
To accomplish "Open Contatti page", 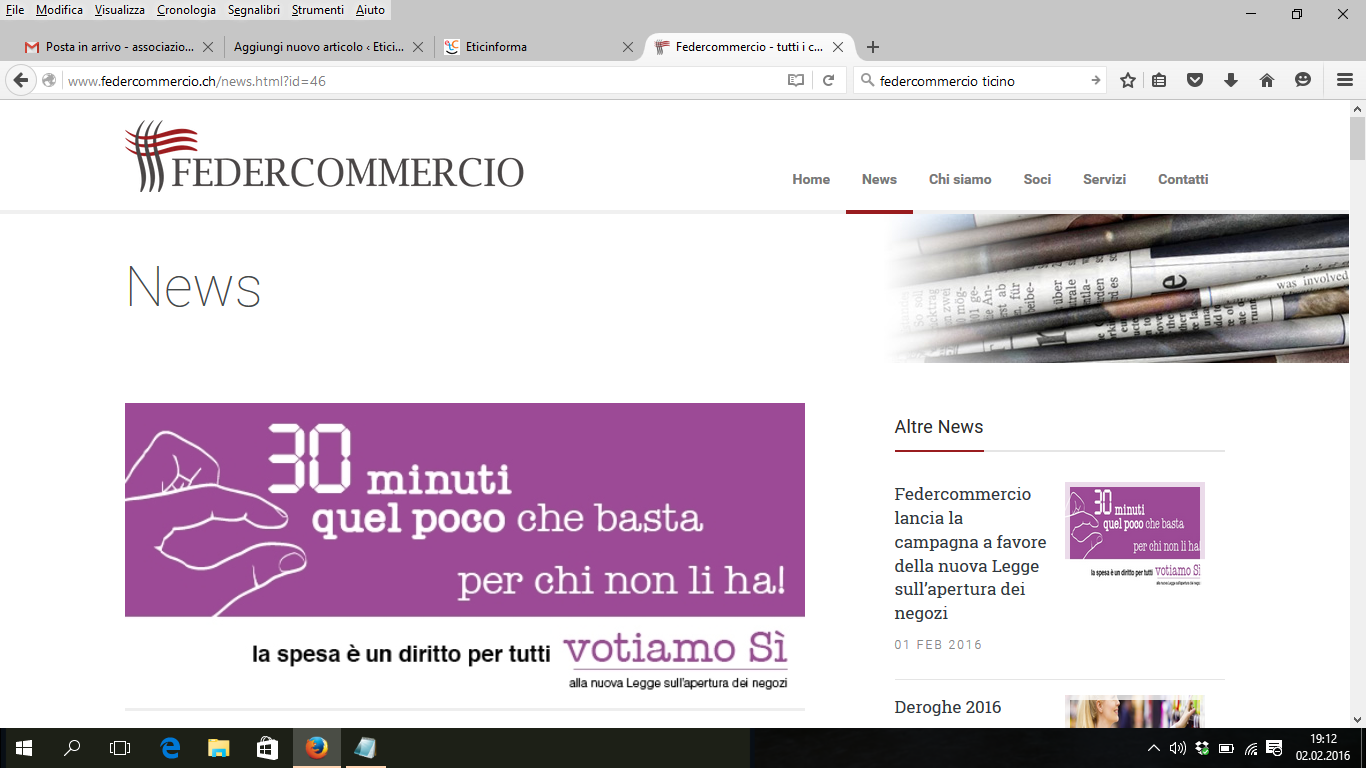I will point(1183,180).
